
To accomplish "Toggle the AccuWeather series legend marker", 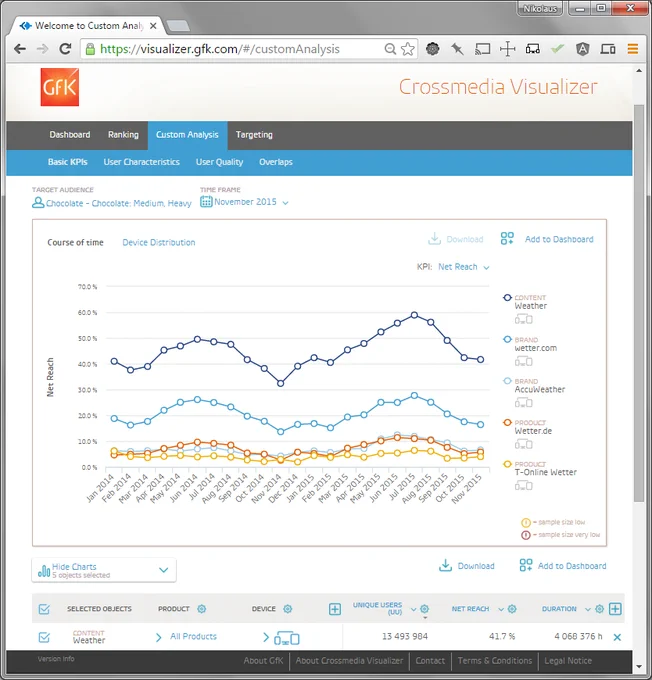I will [507, 381].
